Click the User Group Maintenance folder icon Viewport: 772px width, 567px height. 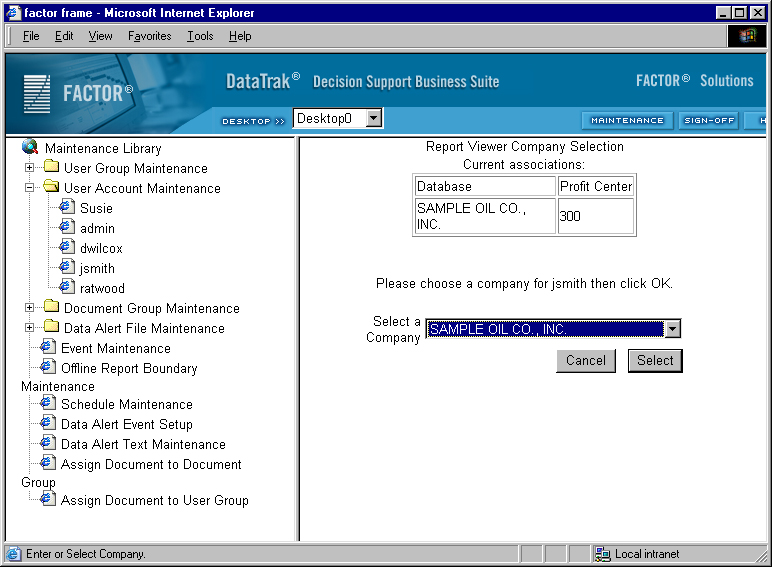coord(51,168)
